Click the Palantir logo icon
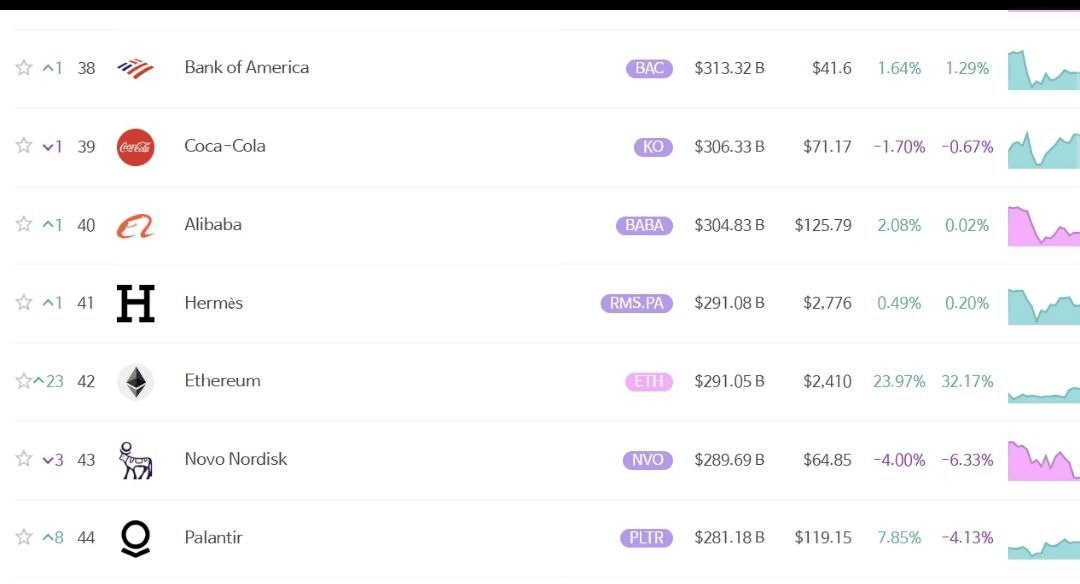Image resolution: width=1080 pixels, height=584 pixels. tap(136, 538)
